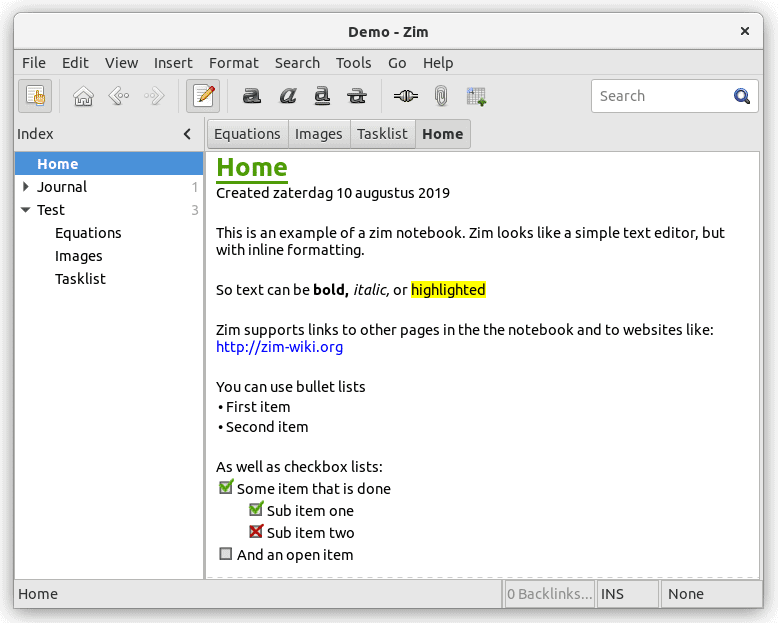Toggle the editable notebook pencil icon
778x623 pixels.
pyautogui.click(x=203, y=96)
